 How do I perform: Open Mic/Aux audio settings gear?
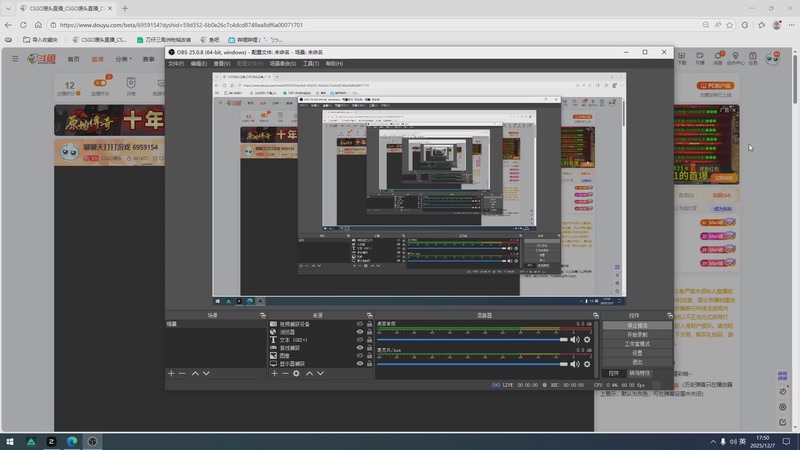pyautogui.click(x=587, y=364)
